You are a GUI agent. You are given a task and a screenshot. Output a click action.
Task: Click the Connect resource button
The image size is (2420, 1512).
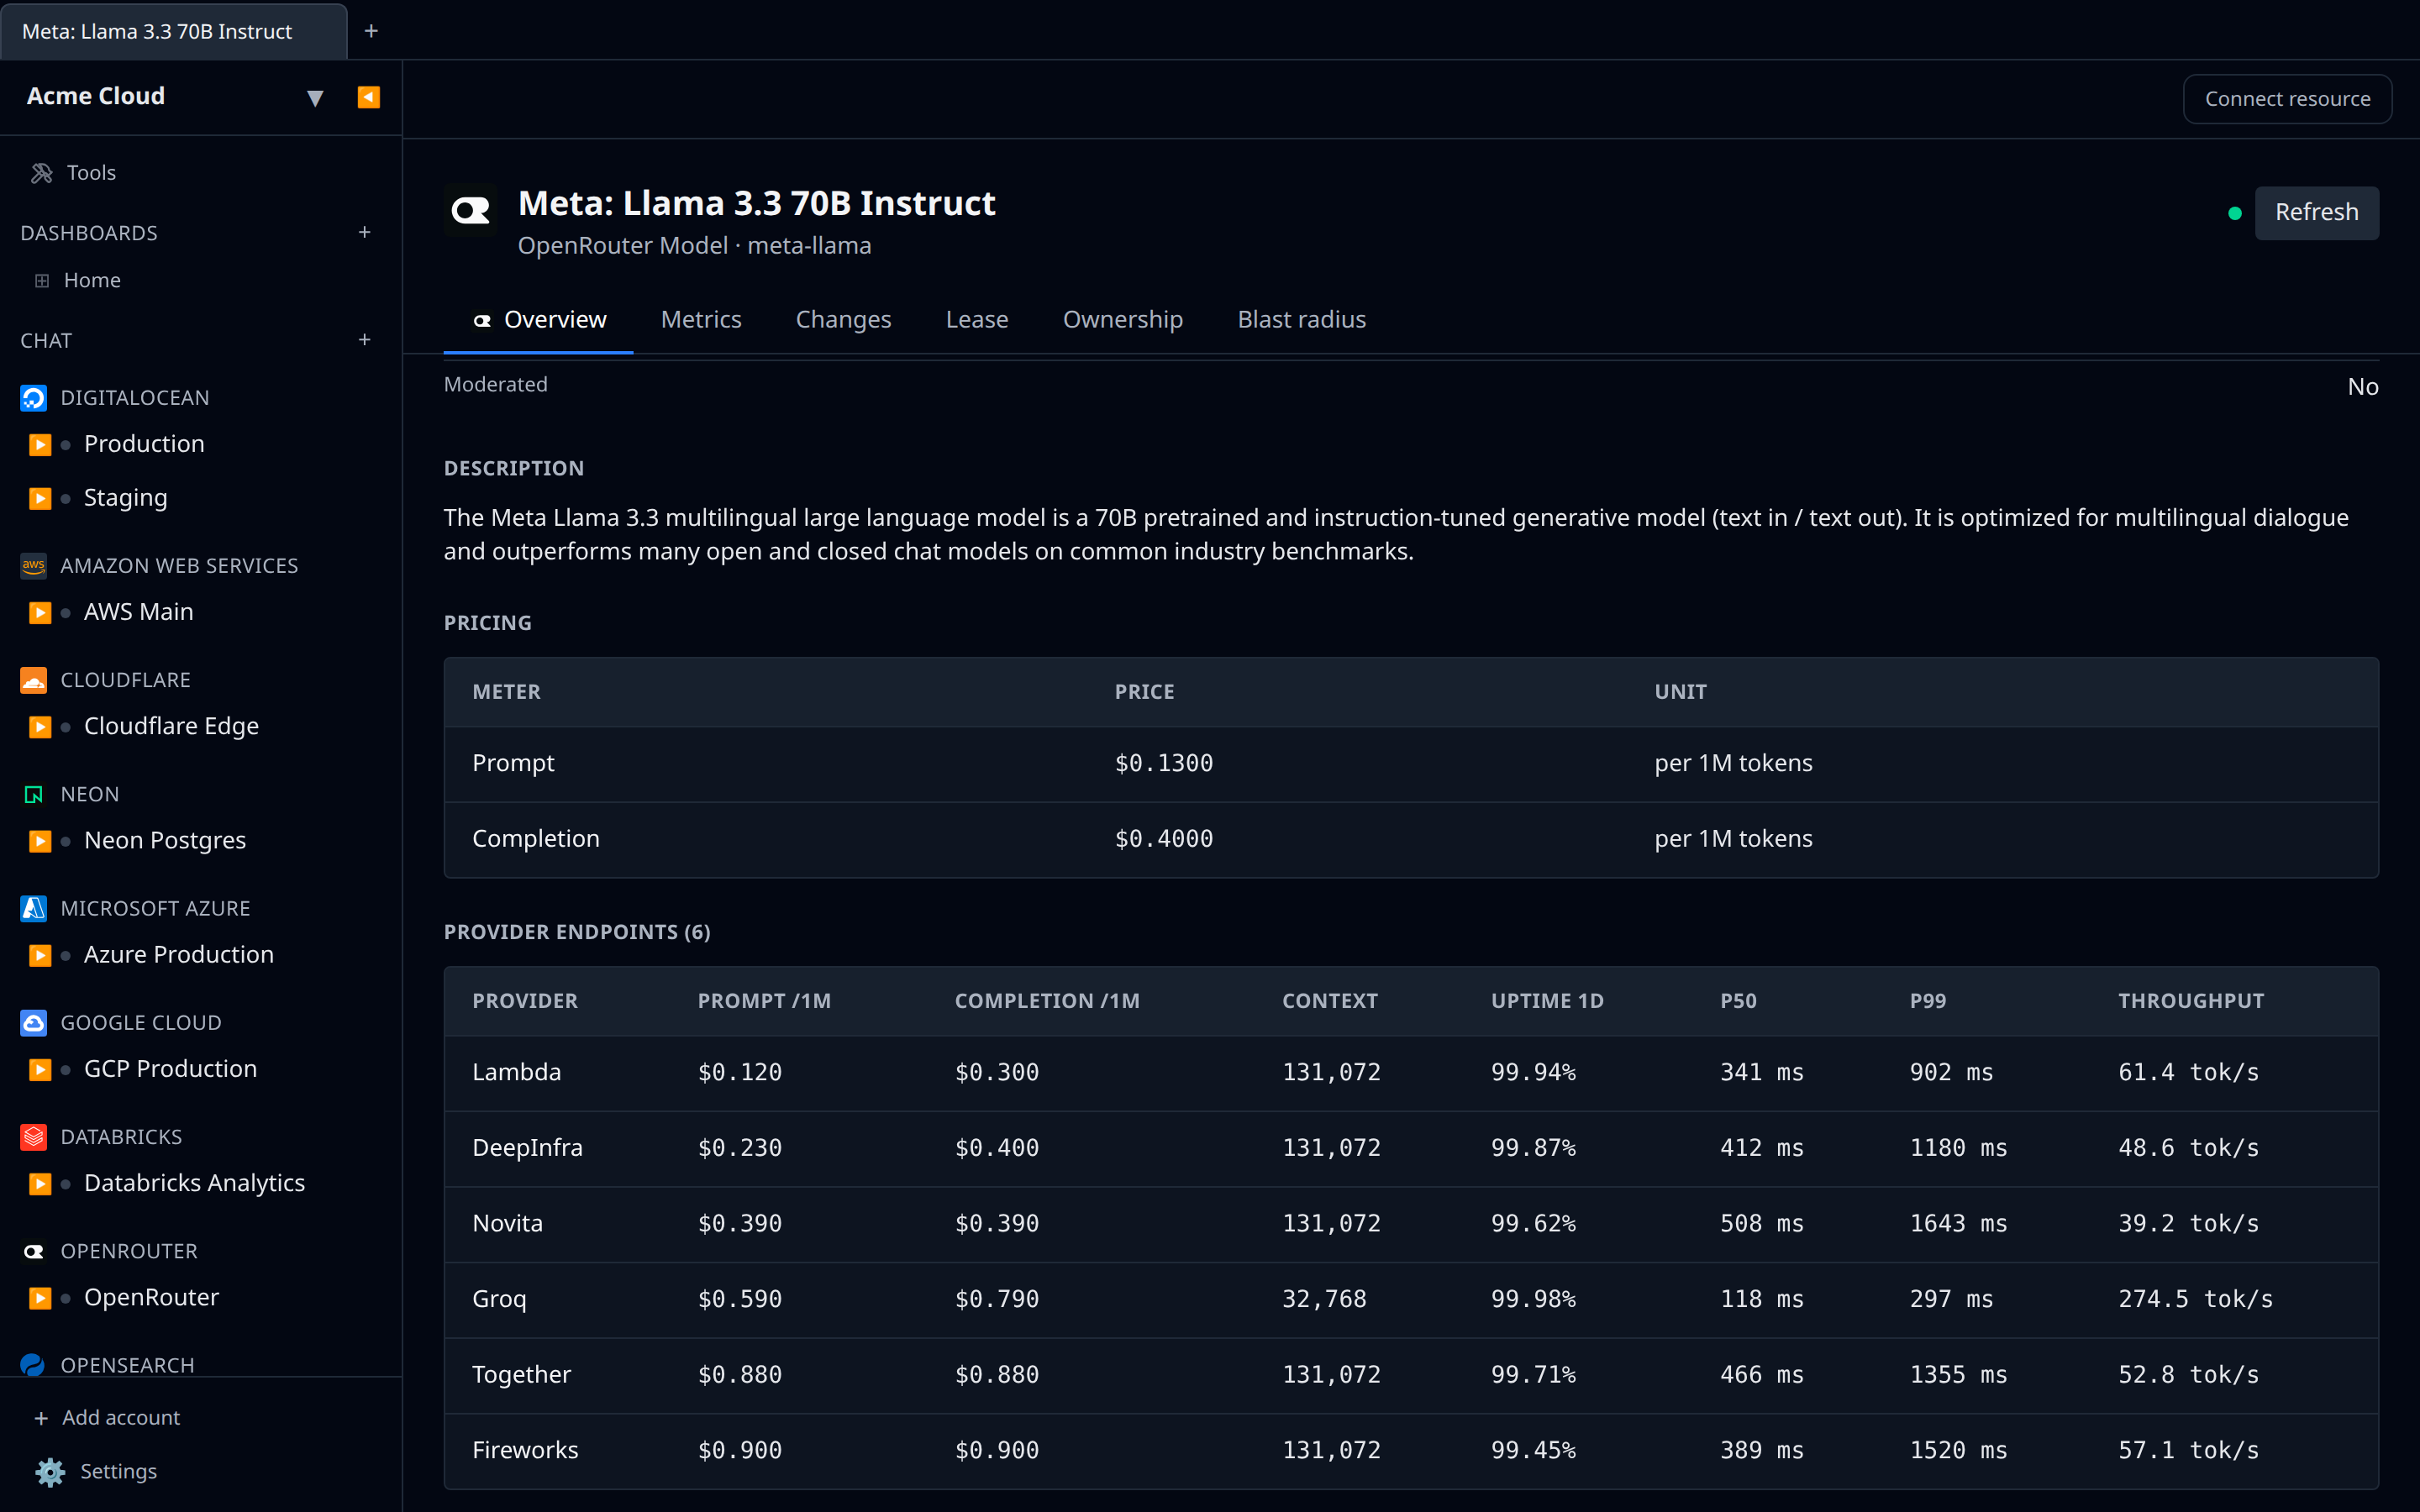tap(2287, 99)
